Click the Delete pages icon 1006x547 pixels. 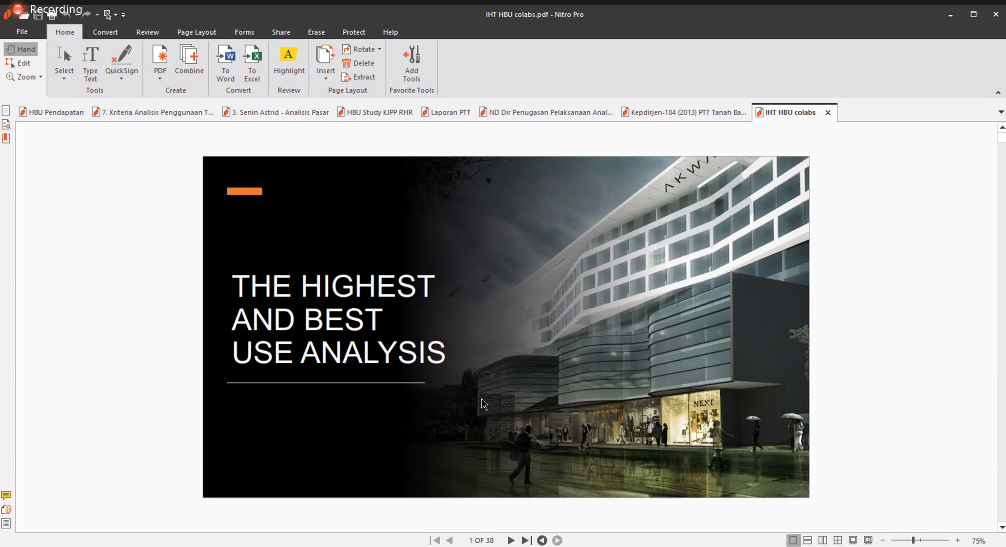[346, 63]
